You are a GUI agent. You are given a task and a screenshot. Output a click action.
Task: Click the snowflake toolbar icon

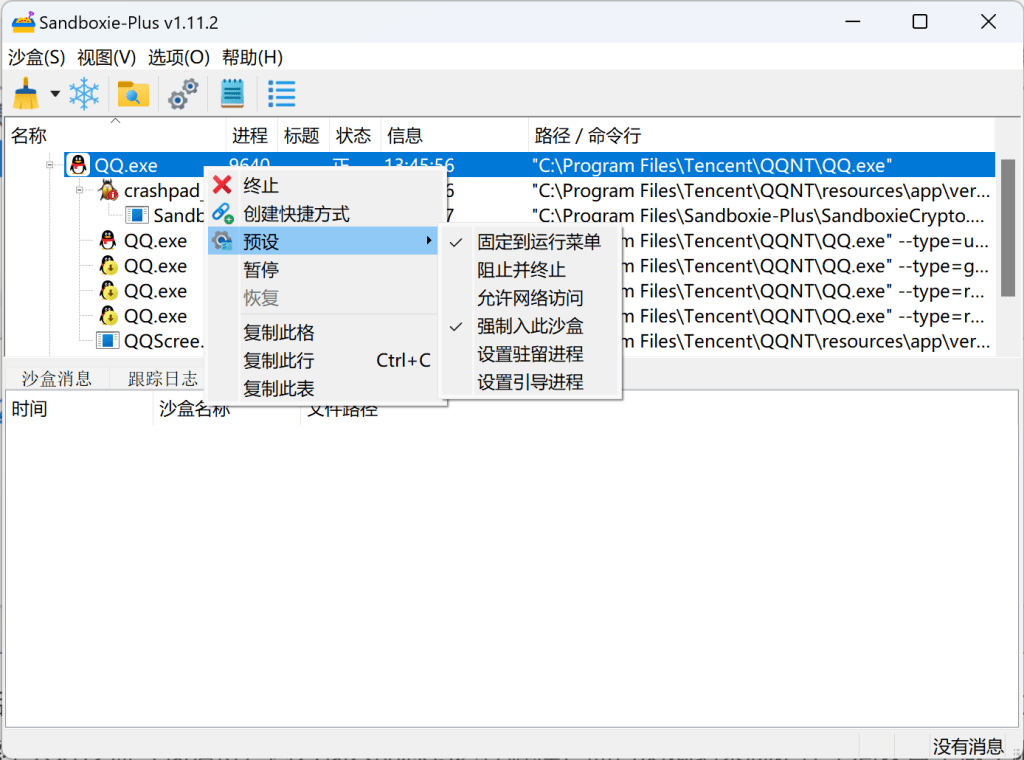click(x=84, y=95)
